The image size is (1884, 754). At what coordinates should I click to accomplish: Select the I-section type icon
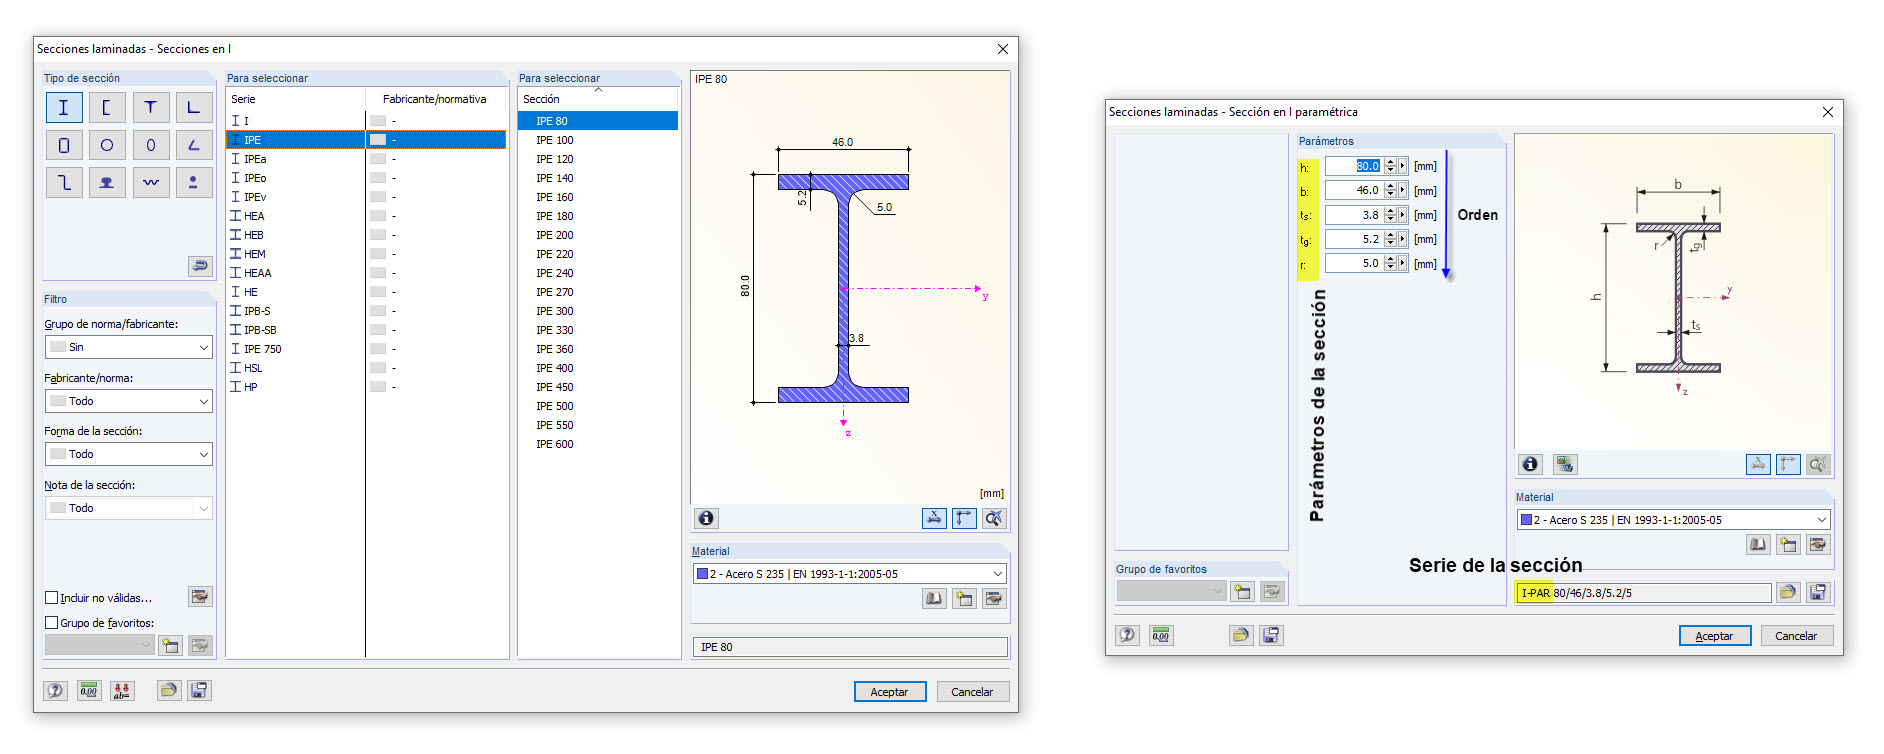64,107
